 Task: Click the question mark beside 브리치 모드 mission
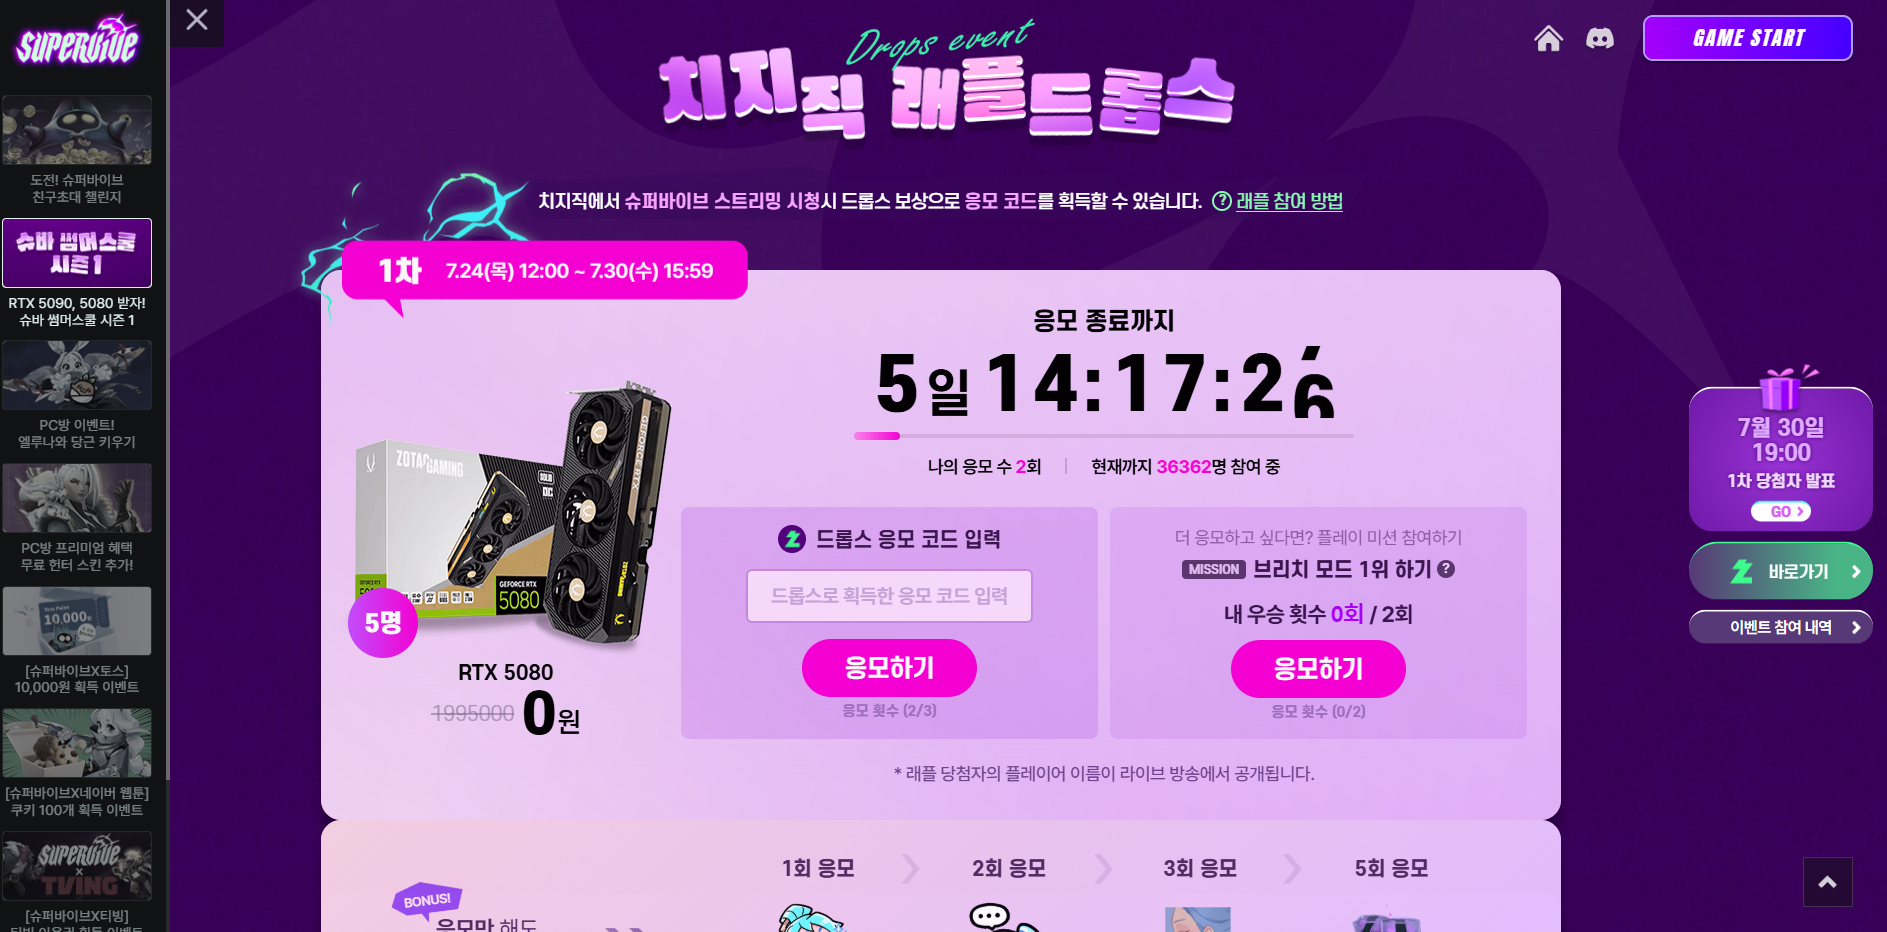(x=1446, y=569)
